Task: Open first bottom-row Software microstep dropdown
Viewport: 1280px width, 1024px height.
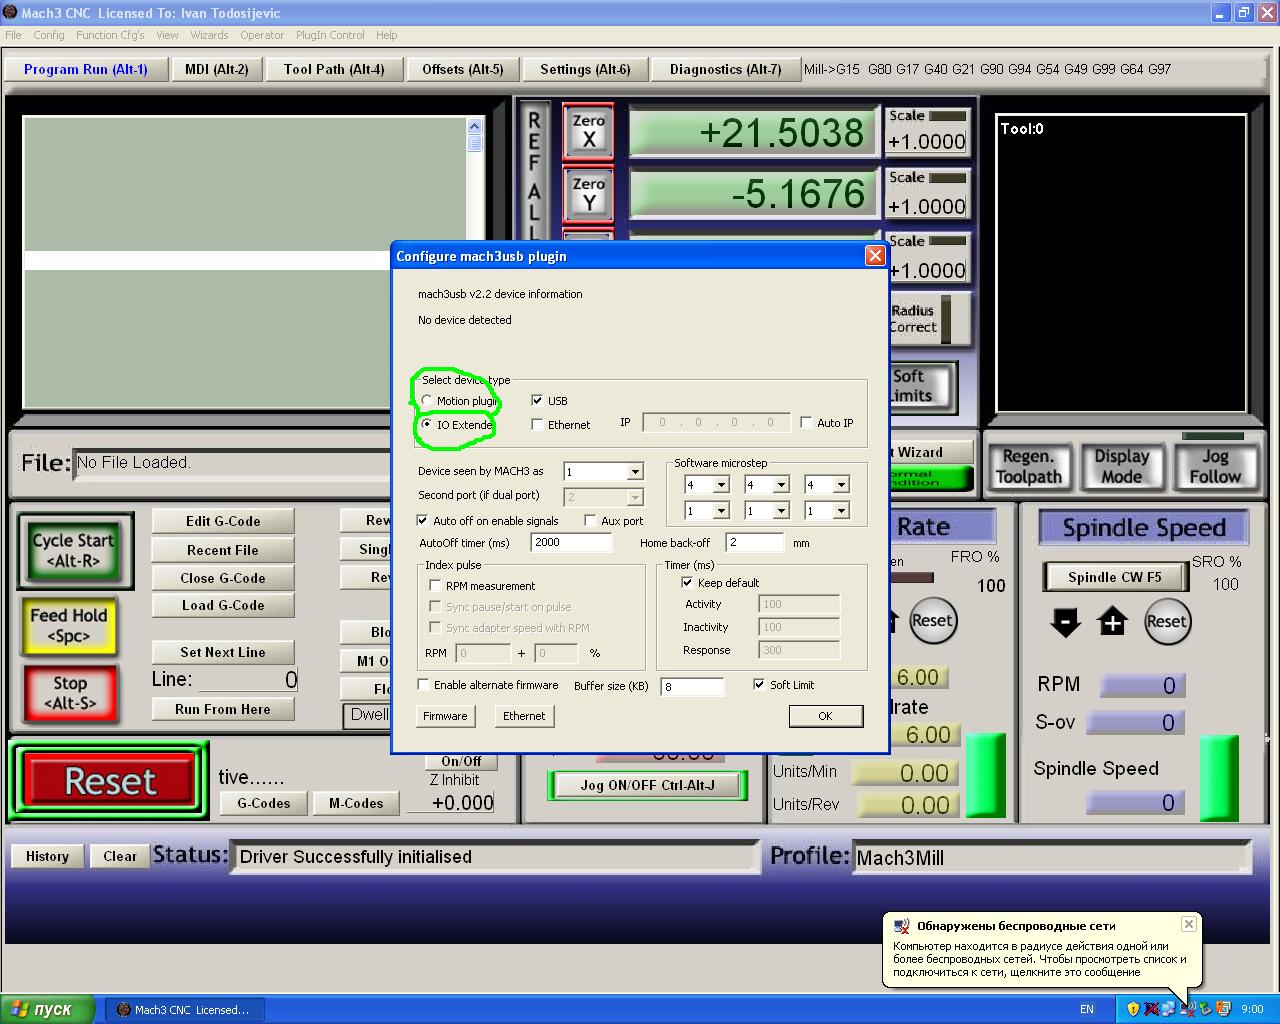Action: click(x=721, y=511)
